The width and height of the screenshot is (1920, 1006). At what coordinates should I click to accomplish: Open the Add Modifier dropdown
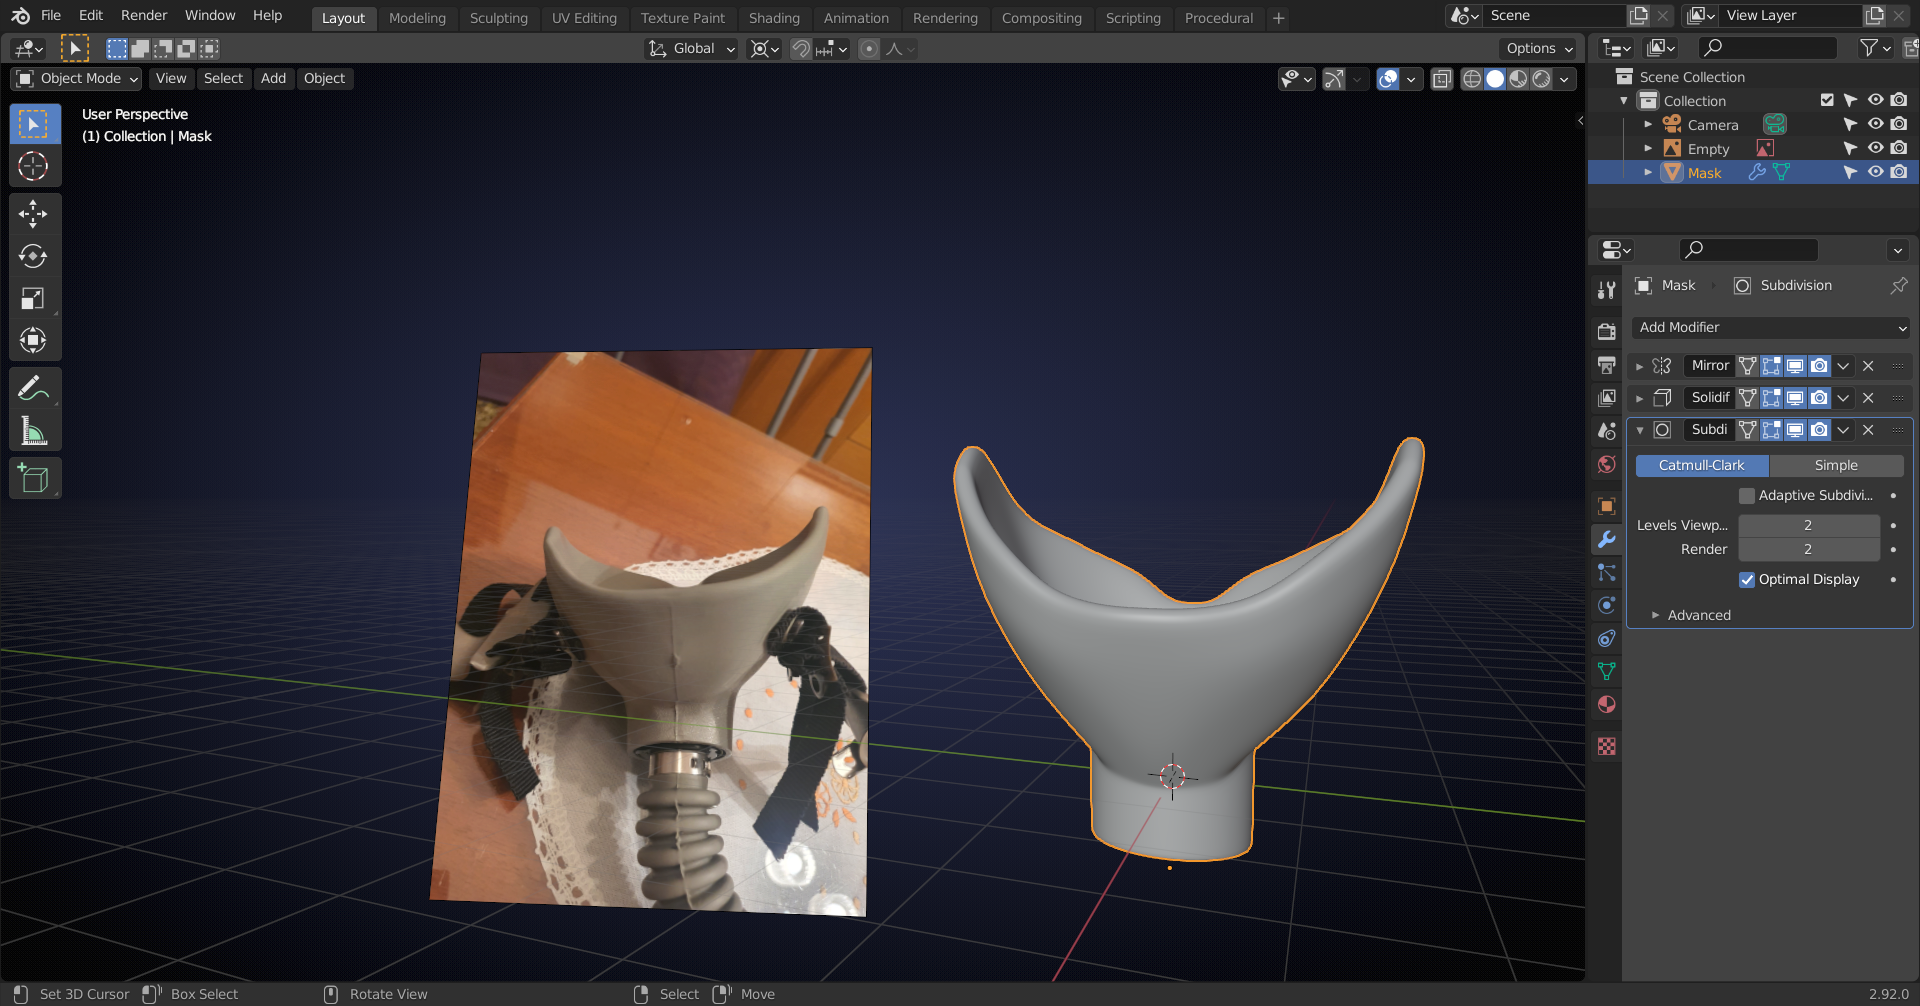(x=1771, y=328)
